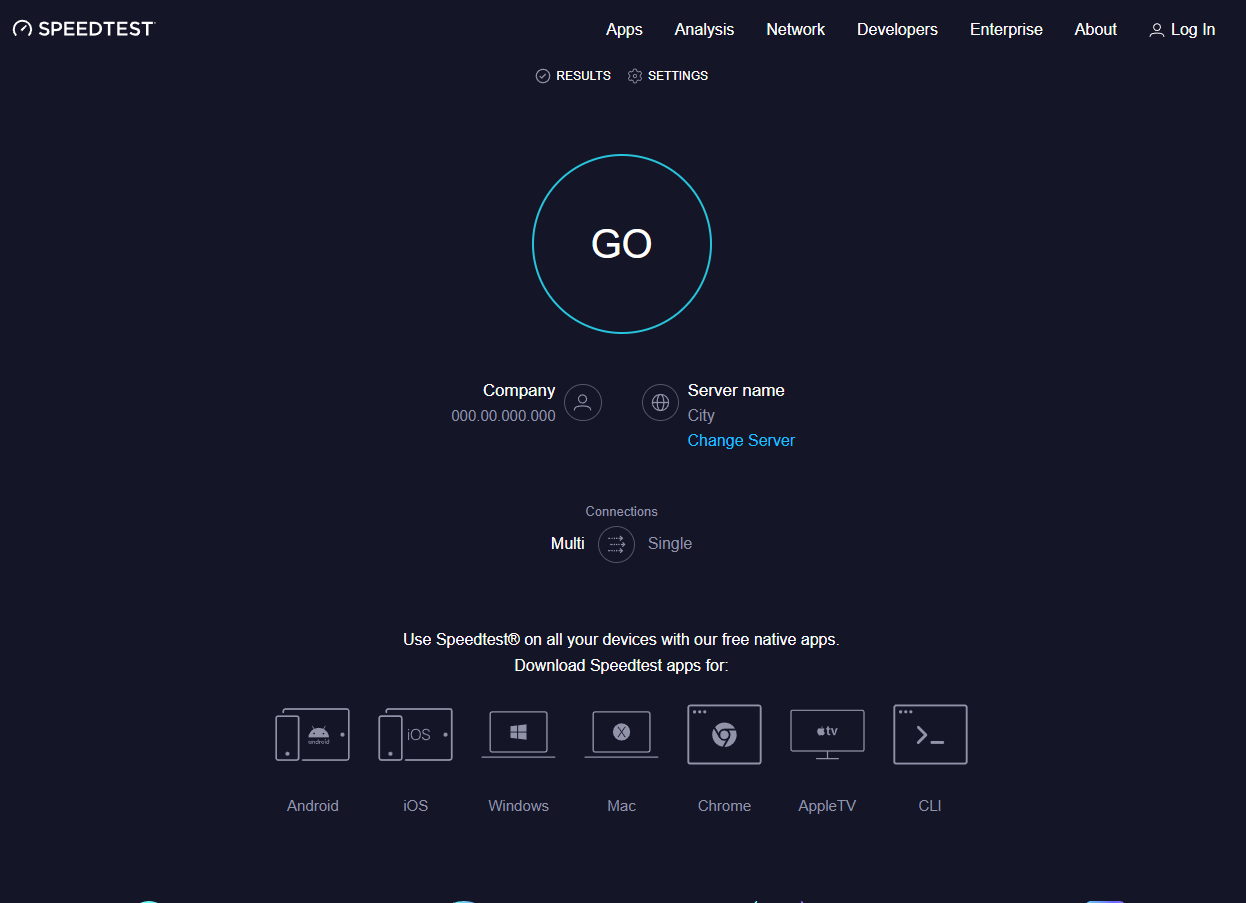Click the Server name text
Viewport: 1246px width, 903px height.
[x=736, y=391]
